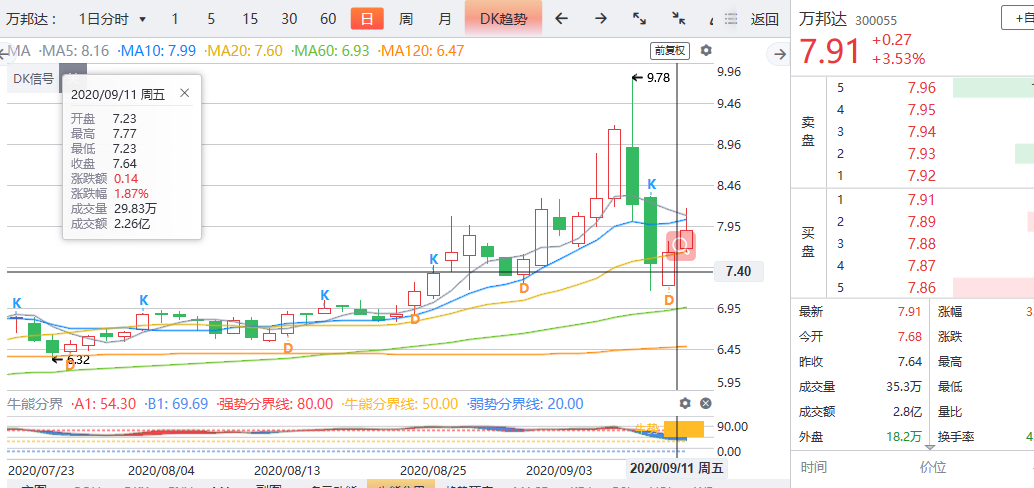Close the 2020/09/11 data tooltip

[x=185, y=93]
